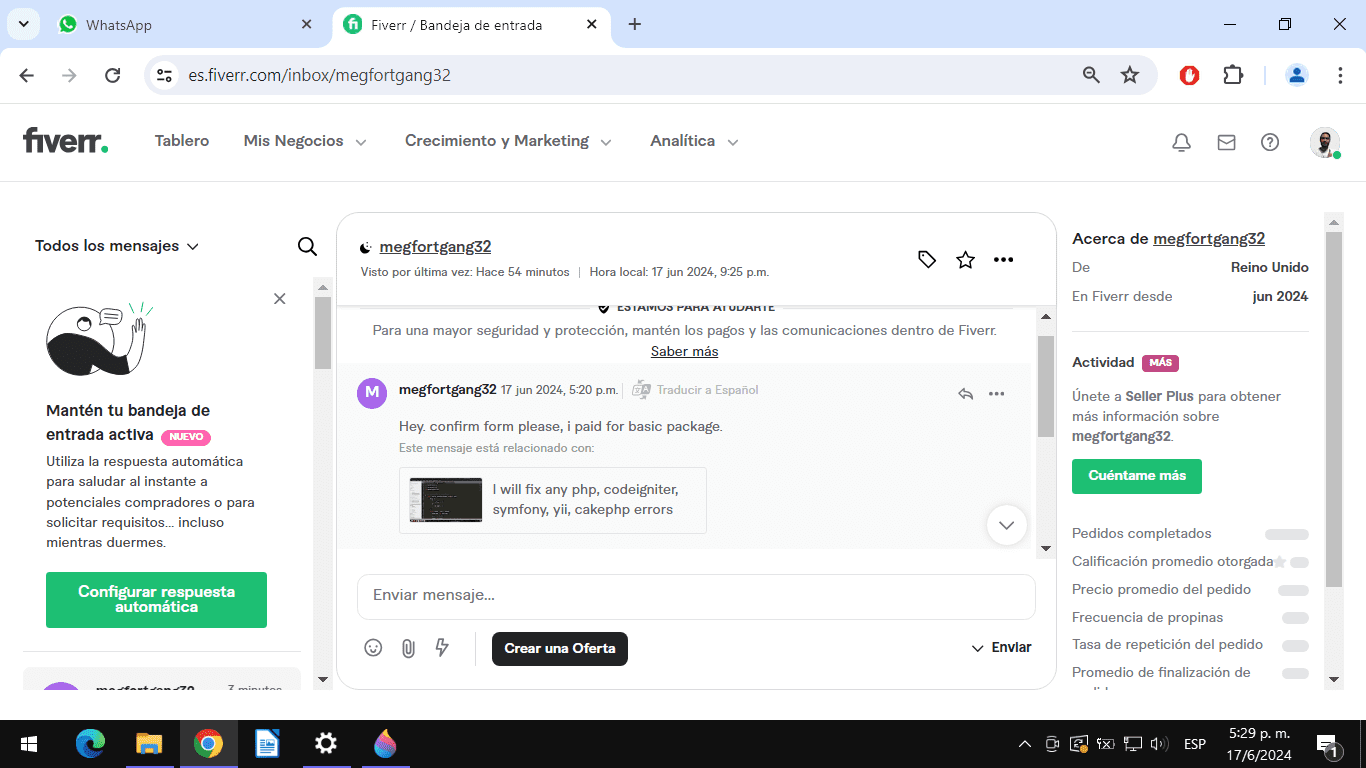Go back in Chrome
This screenshot has width=1366, height=768.
tap(27, 75)
